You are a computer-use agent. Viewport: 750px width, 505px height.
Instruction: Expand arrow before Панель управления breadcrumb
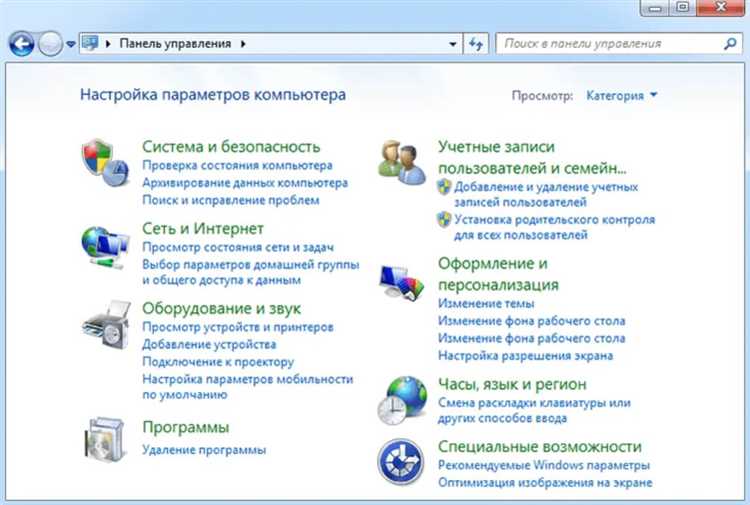108,44
